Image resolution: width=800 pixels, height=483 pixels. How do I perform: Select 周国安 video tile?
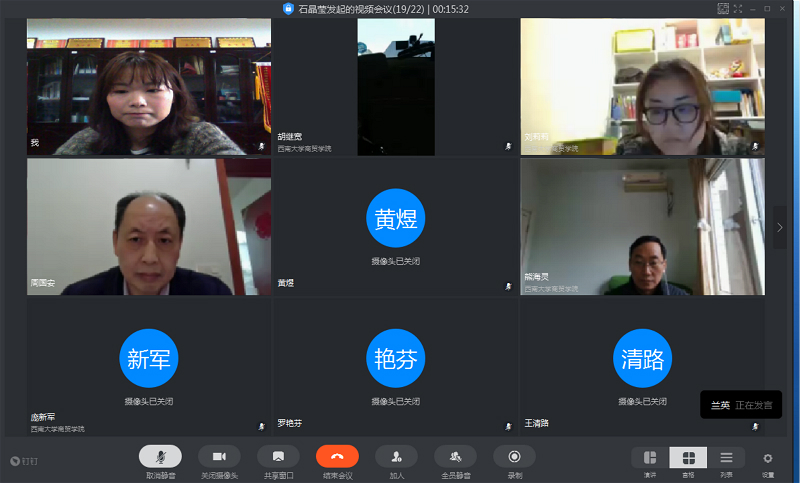[x=149, y=227]
